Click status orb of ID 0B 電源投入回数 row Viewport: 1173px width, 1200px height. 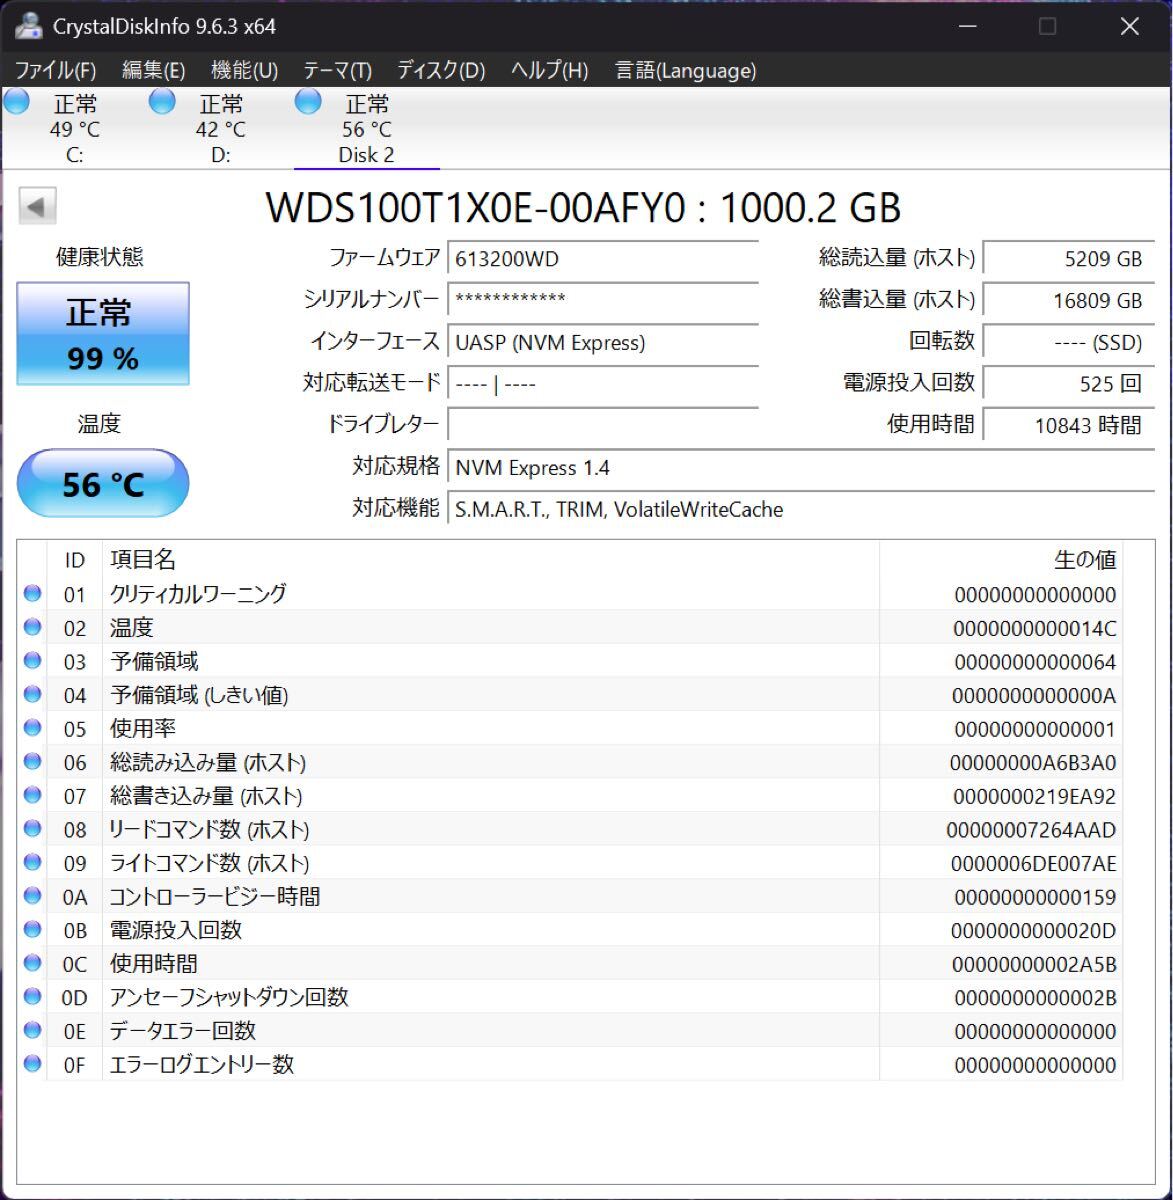pyautogui.click(x=33, y=929)
